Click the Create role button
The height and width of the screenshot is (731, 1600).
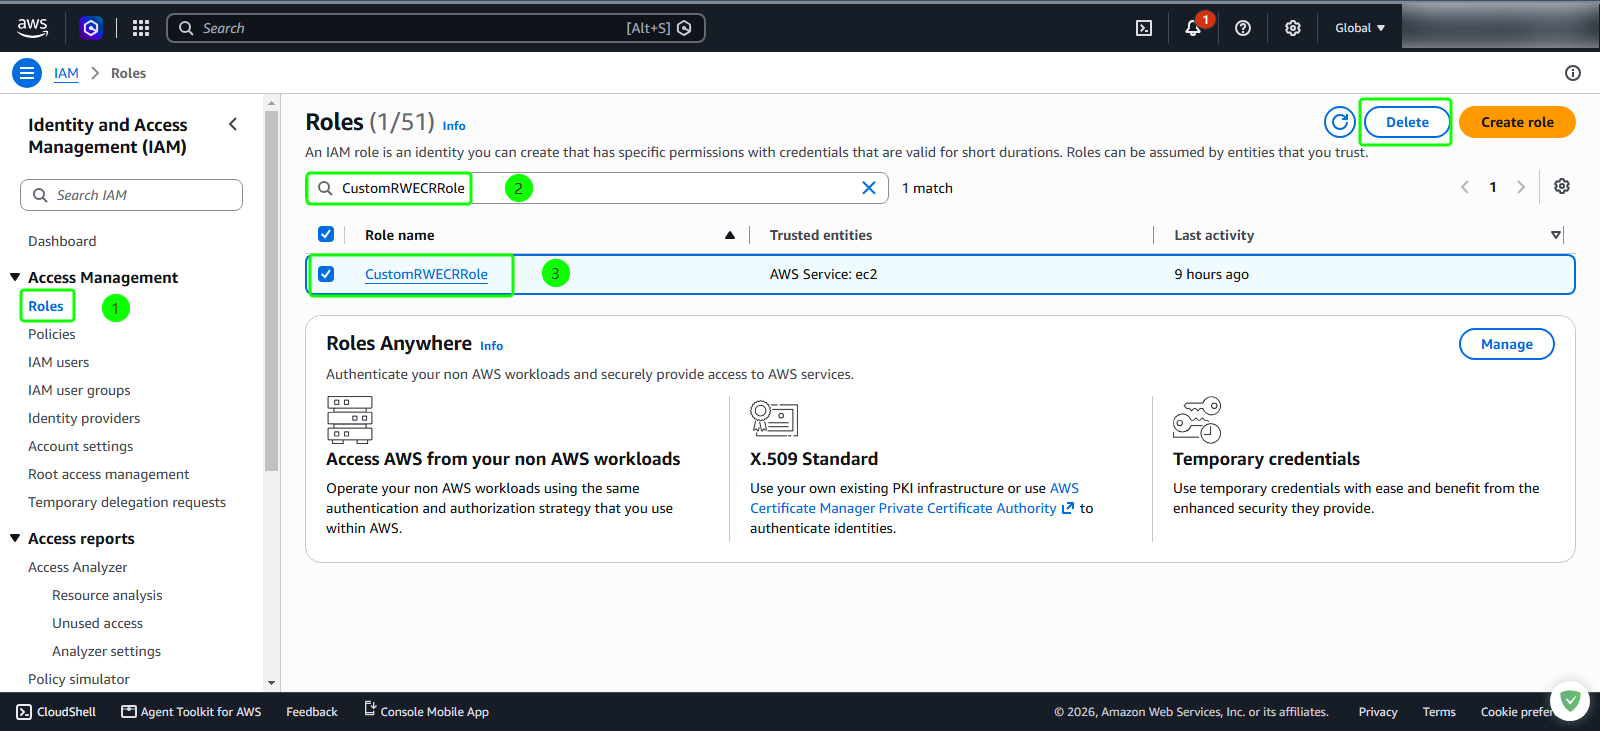pyautogui.click(x=1517, y=122)
